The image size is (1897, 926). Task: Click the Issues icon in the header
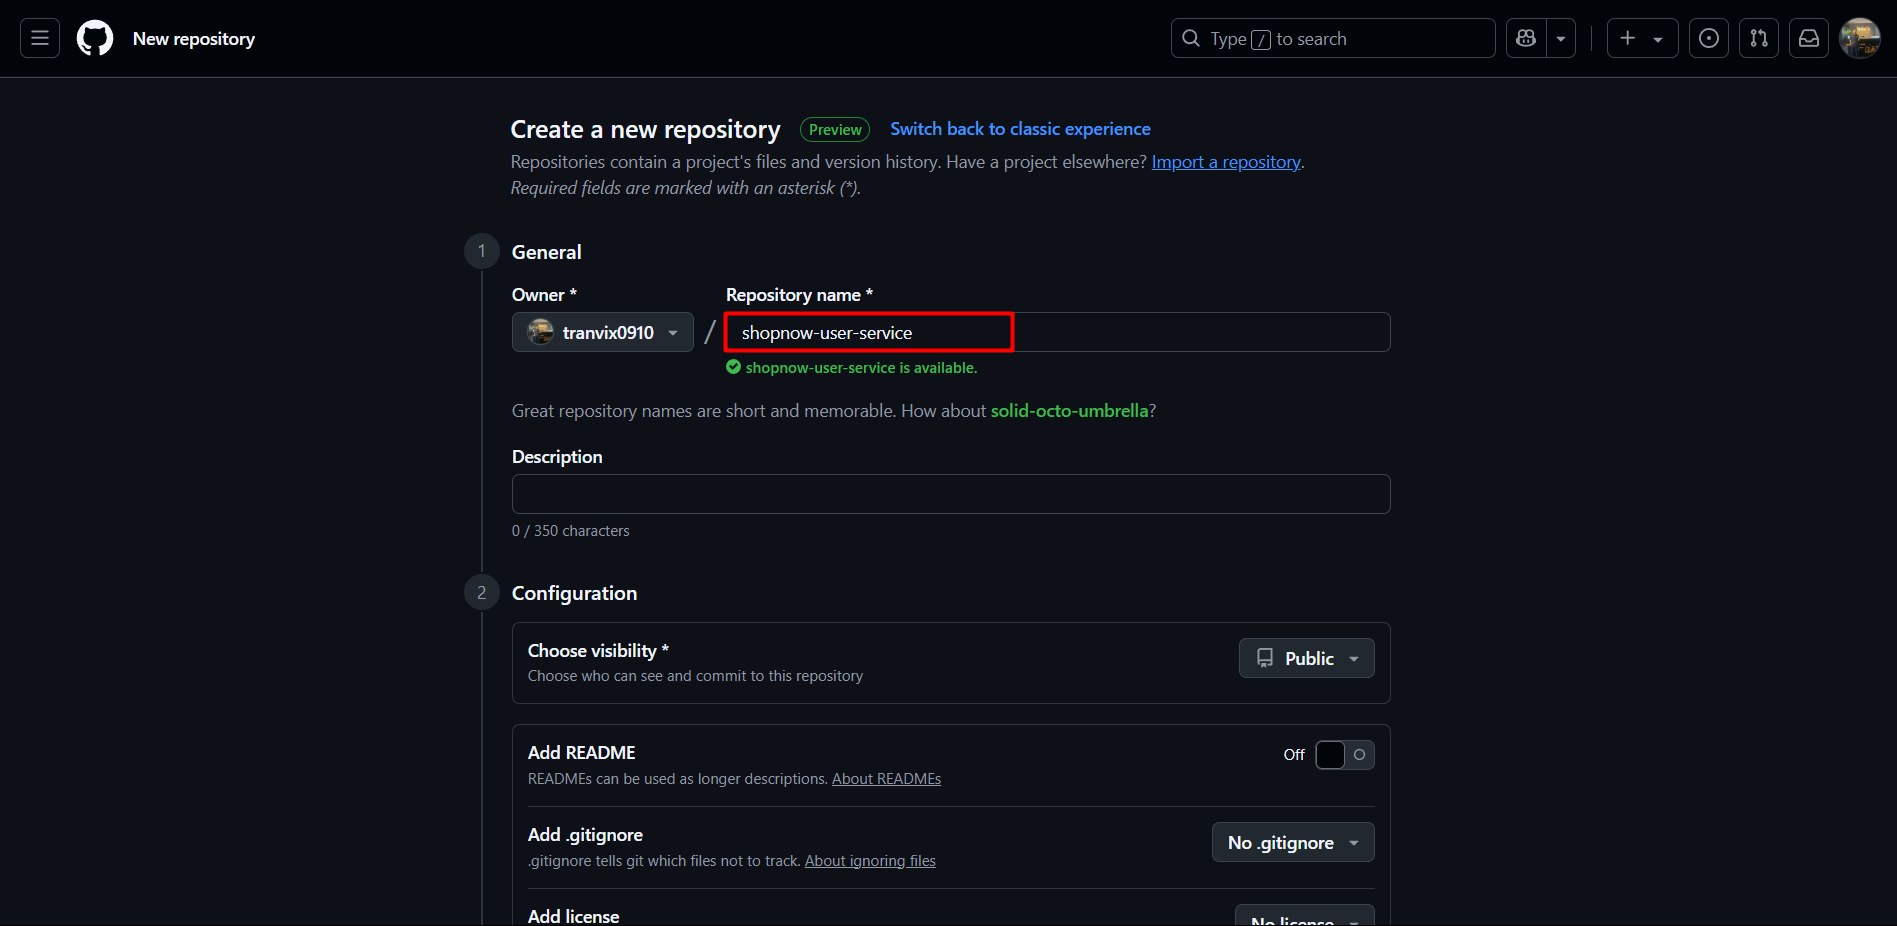(1708, 37)
